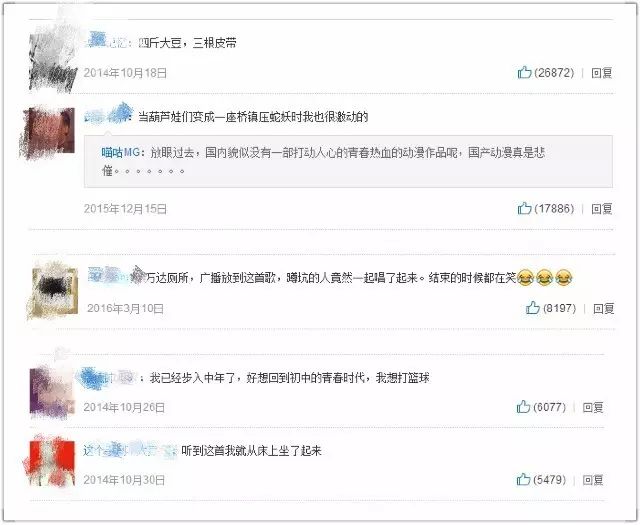
Task: Like the Wanda restroom comment
Action: coord(533,307)
